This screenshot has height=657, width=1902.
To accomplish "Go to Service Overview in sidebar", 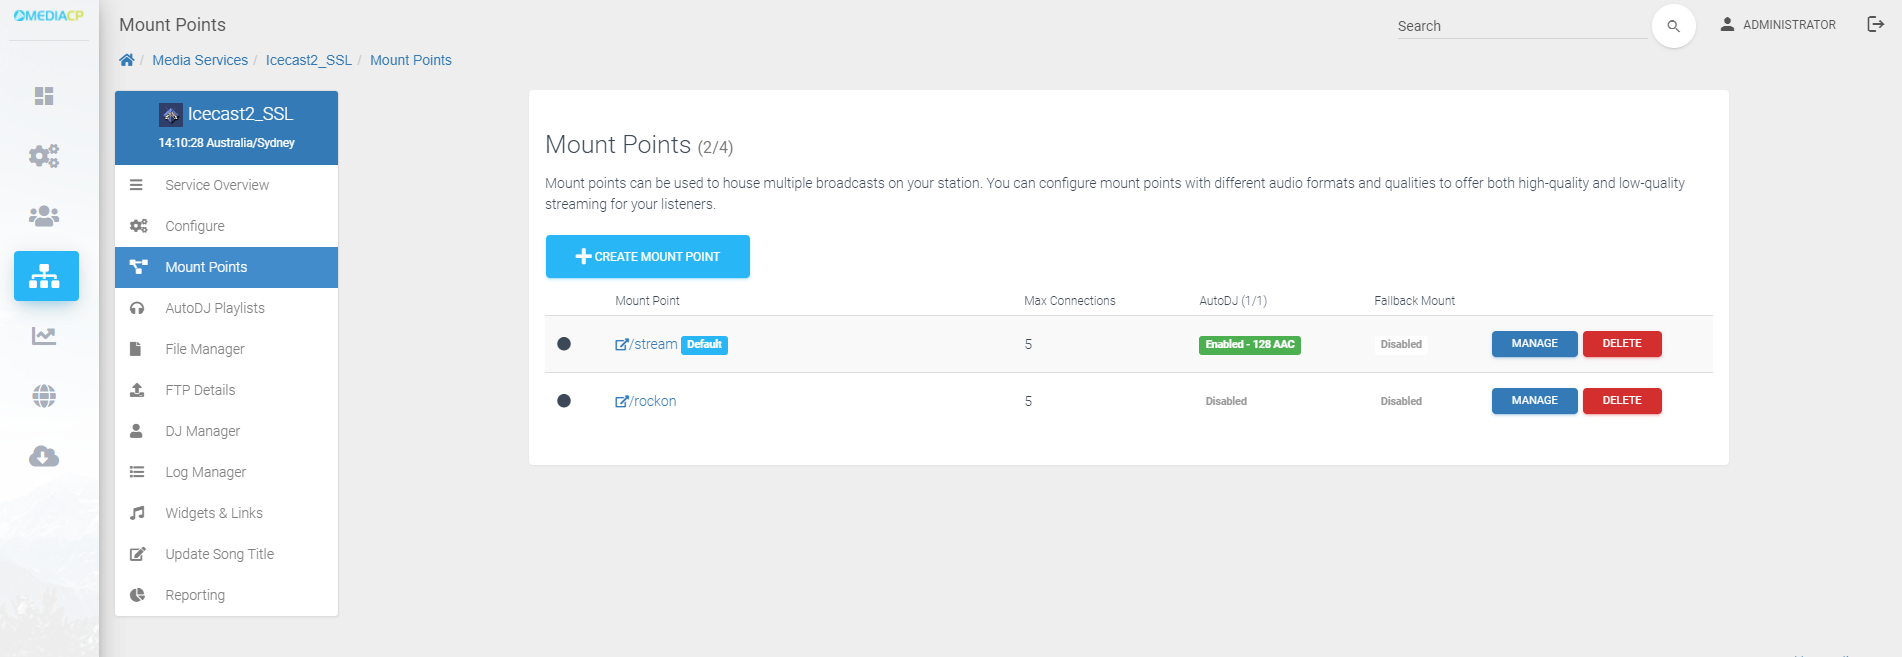I will point(217,185).
